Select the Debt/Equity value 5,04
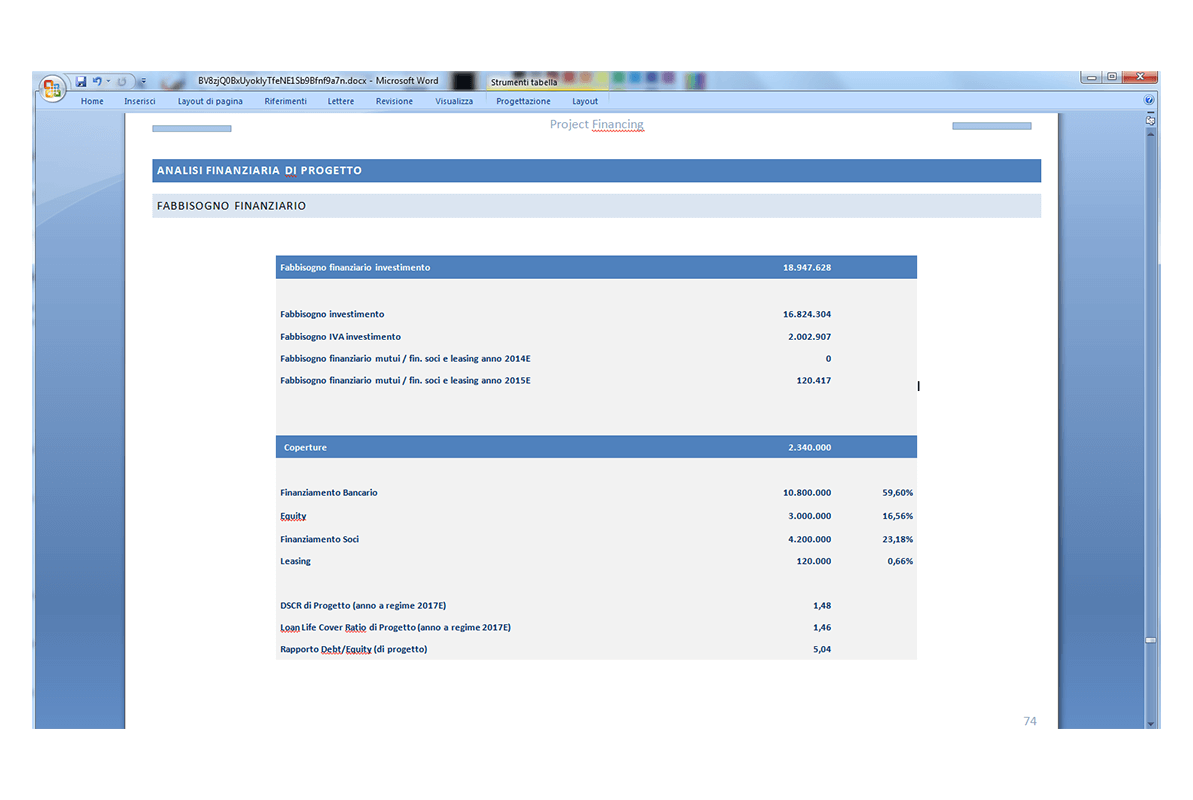The height and width of the screenshot is (800, 1193). (x=822, y=649)
